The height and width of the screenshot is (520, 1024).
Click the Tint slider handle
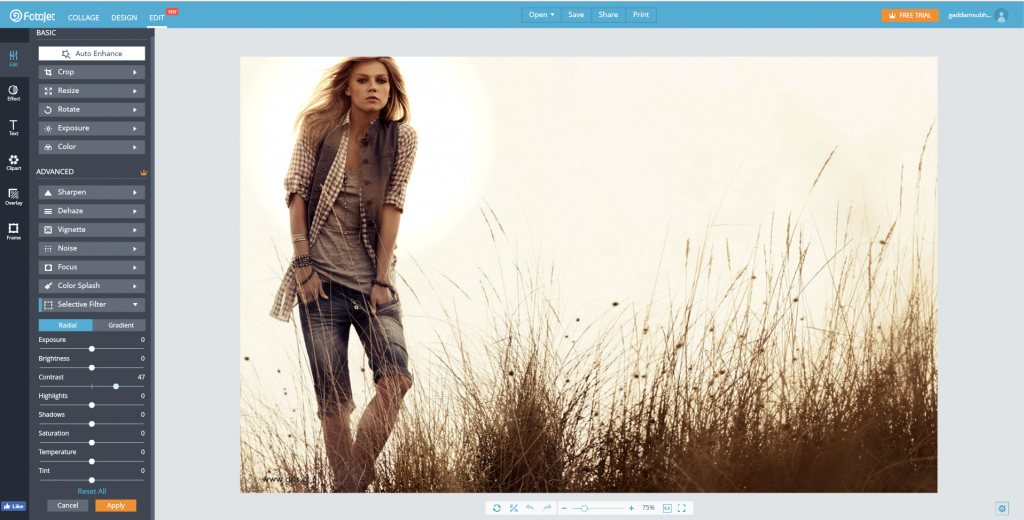(91, 480)
